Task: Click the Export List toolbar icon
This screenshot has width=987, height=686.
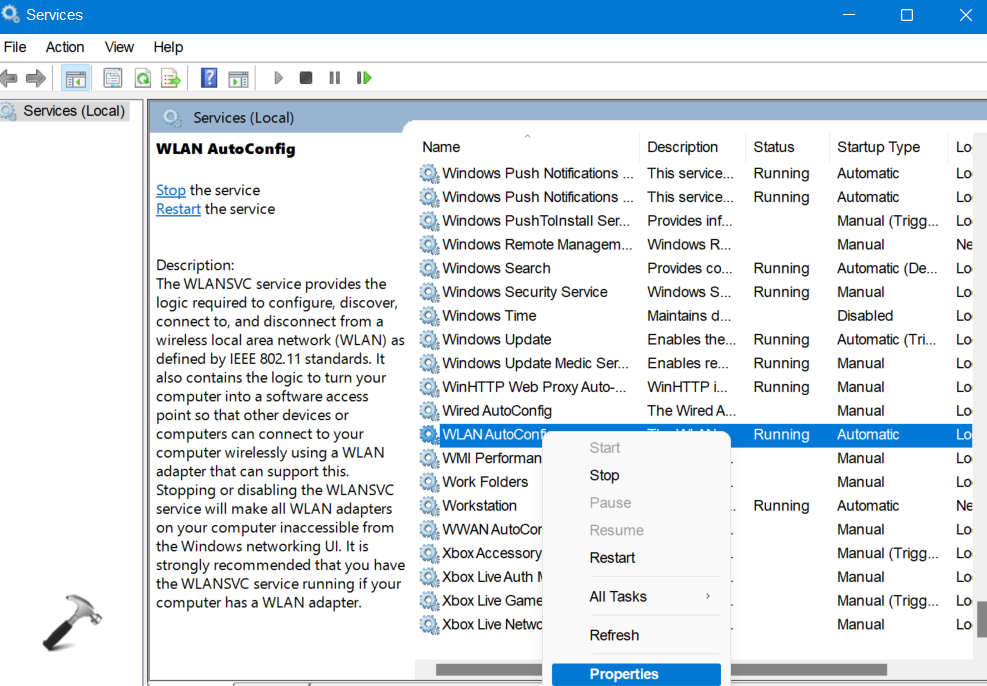Action: [171, 78]
